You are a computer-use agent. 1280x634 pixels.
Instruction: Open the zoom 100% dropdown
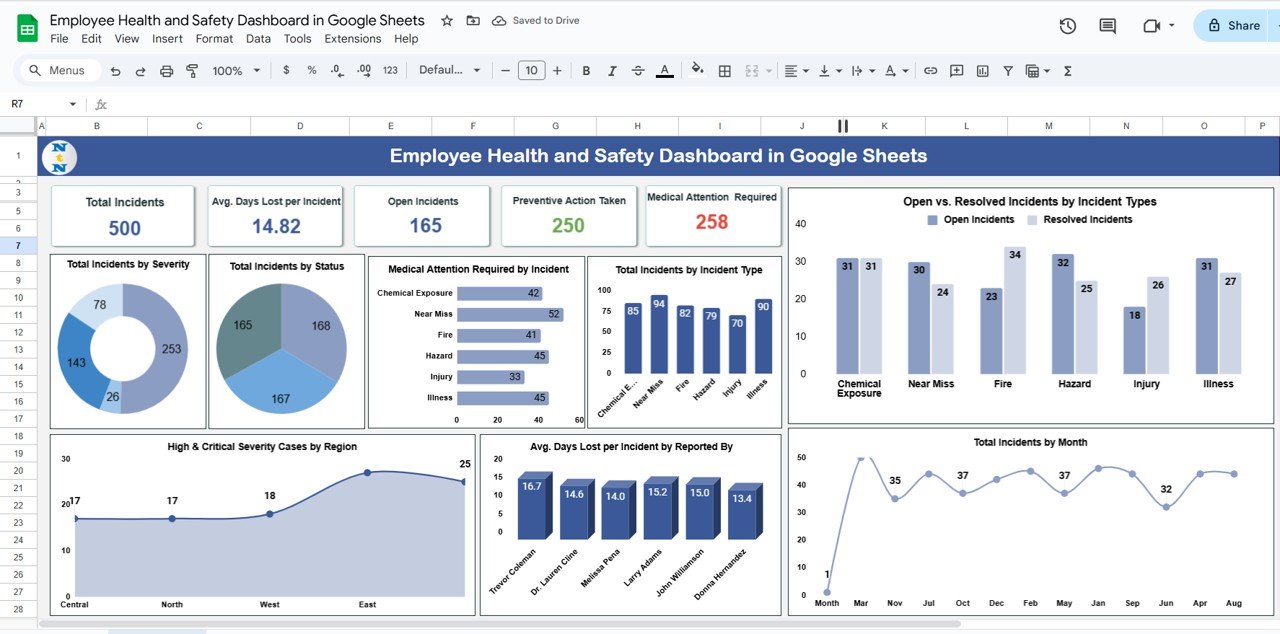click(x=236, y=71)
